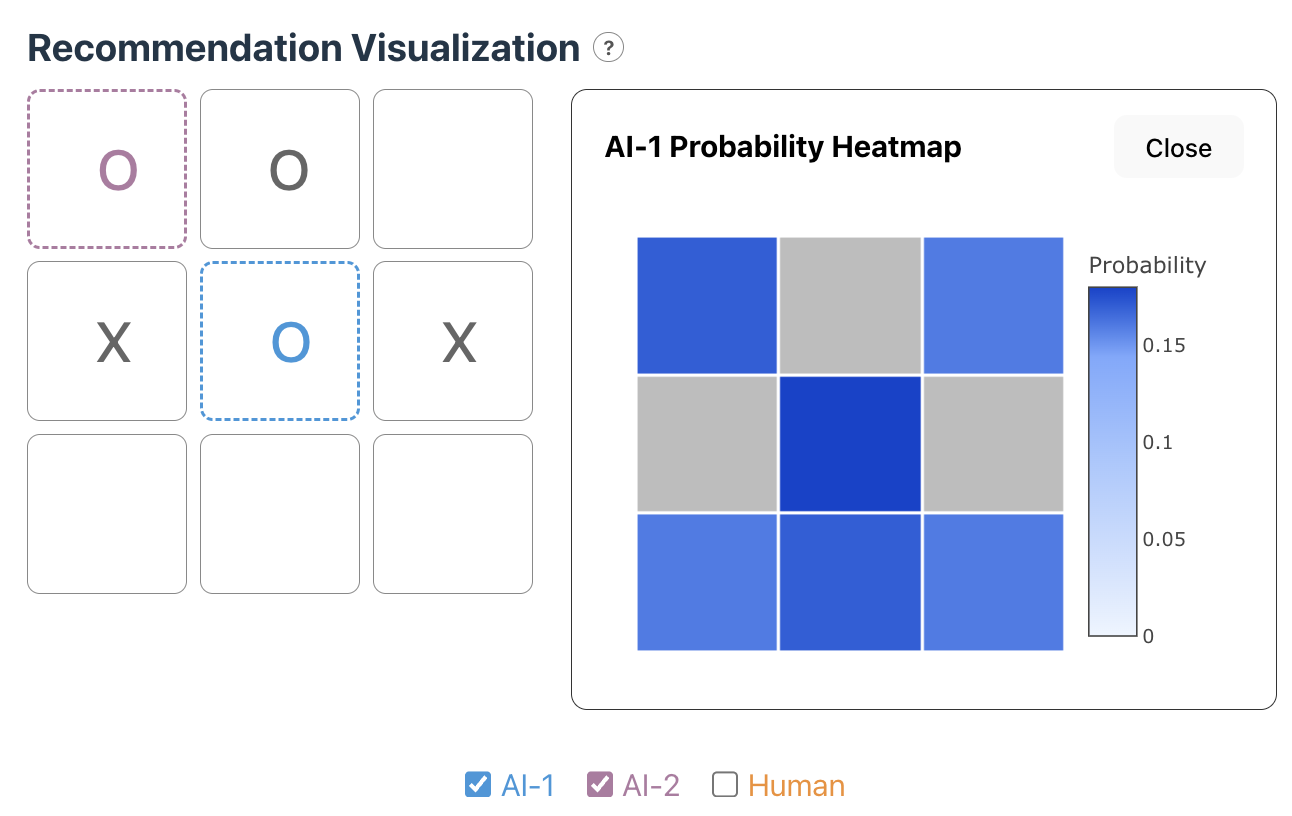Click the empty top-right board cell
Viewport: 1292px width, 816px height.
point(452,168)
